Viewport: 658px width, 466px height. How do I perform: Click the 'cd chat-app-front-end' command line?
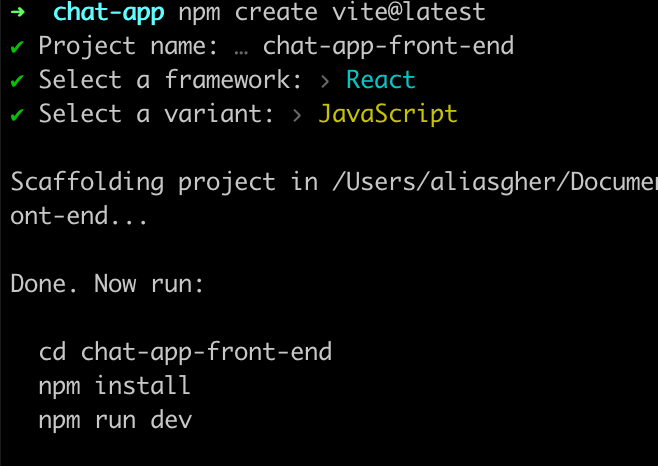point(185,352)
